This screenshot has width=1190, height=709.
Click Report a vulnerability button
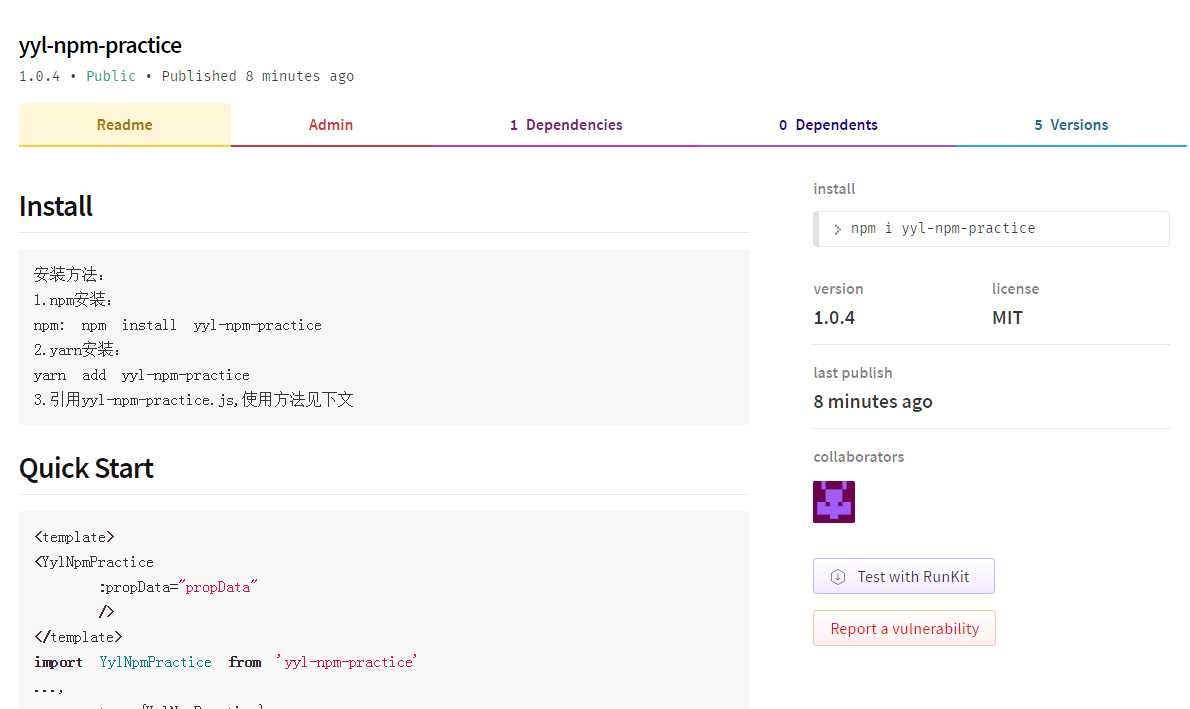(904, 629)
